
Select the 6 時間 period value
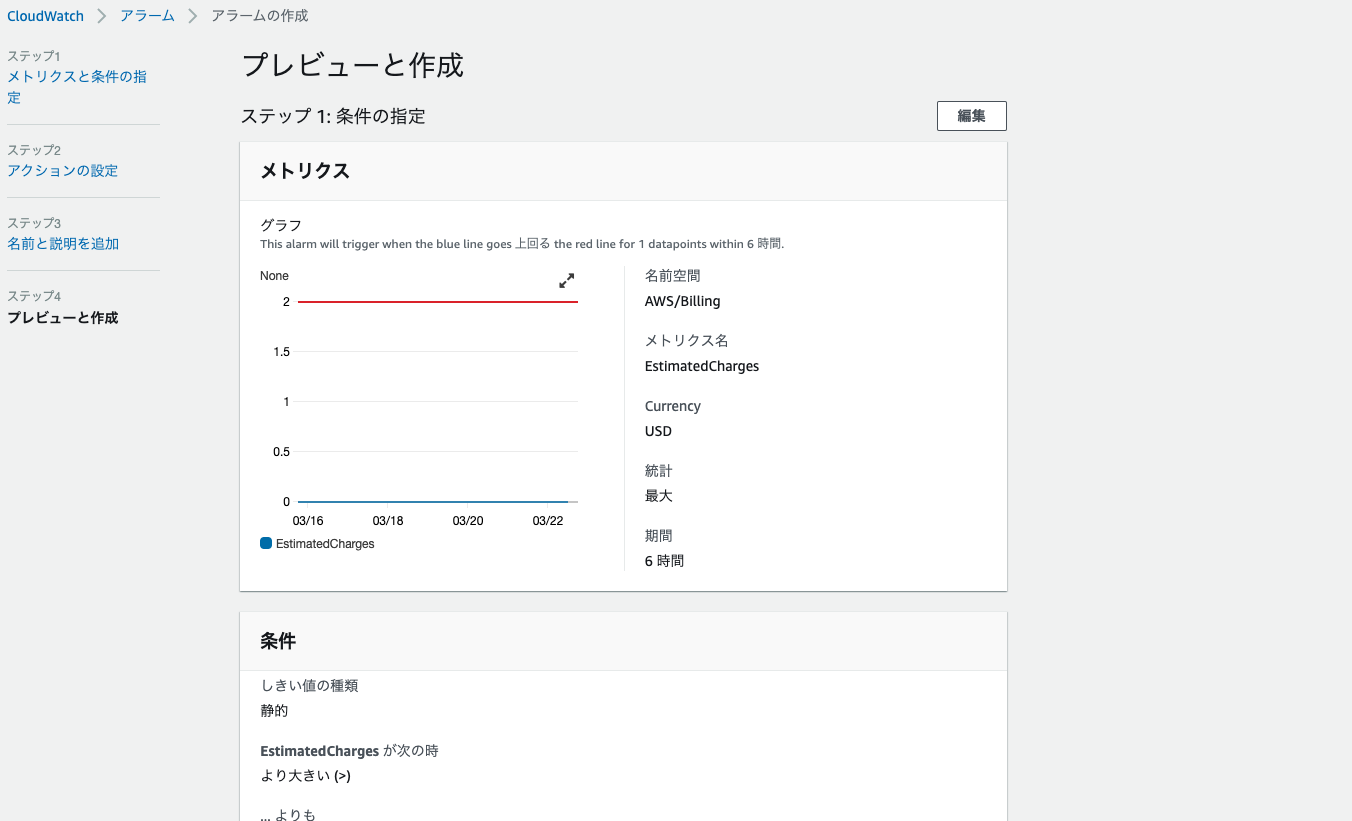tap(664, 561)
